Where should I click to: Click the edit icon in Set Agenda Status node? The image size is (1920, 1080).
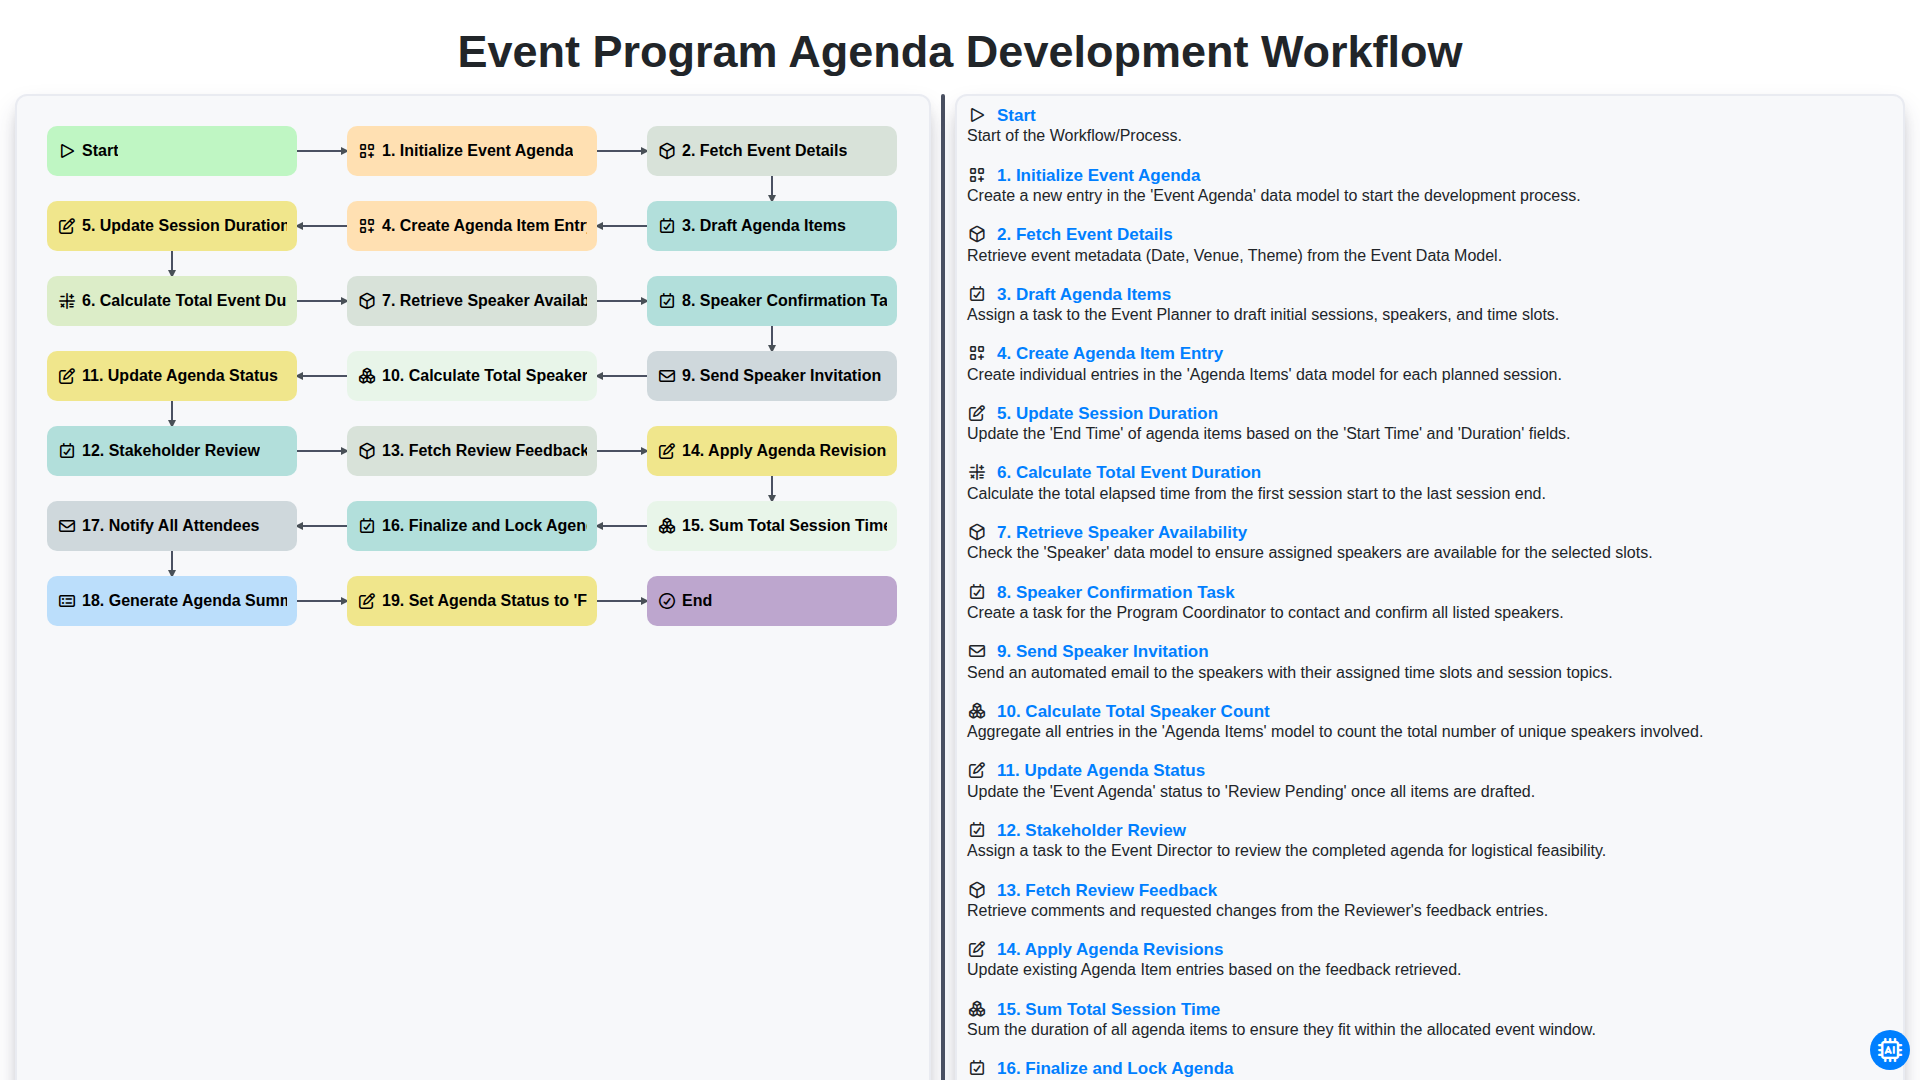click(367, 601)
